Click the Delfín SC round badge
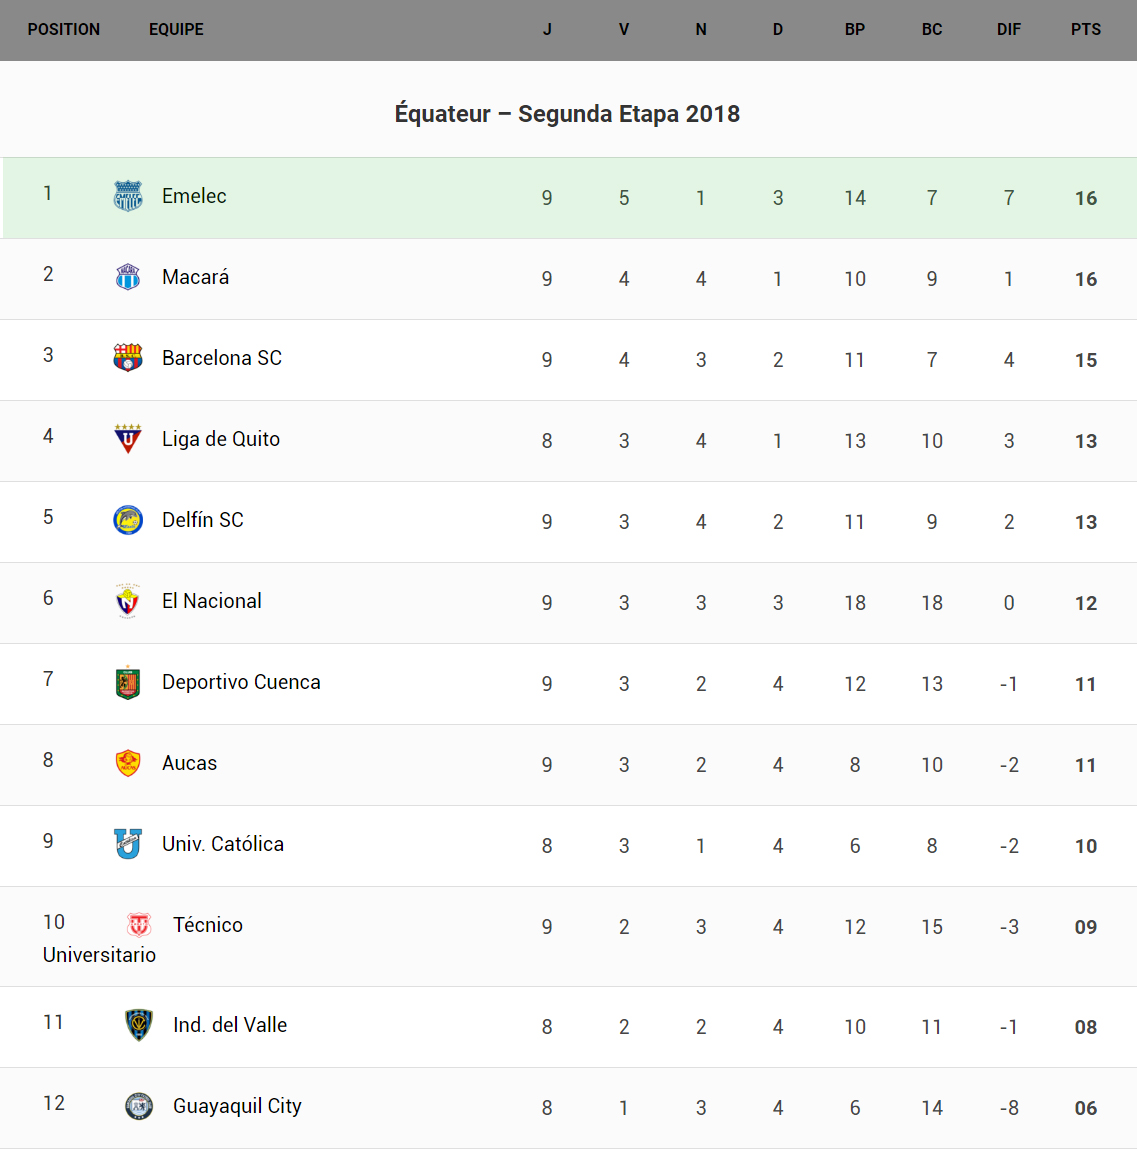Screen dimensions: 1137x1155 pyautogui.click(x=128, y=520)
